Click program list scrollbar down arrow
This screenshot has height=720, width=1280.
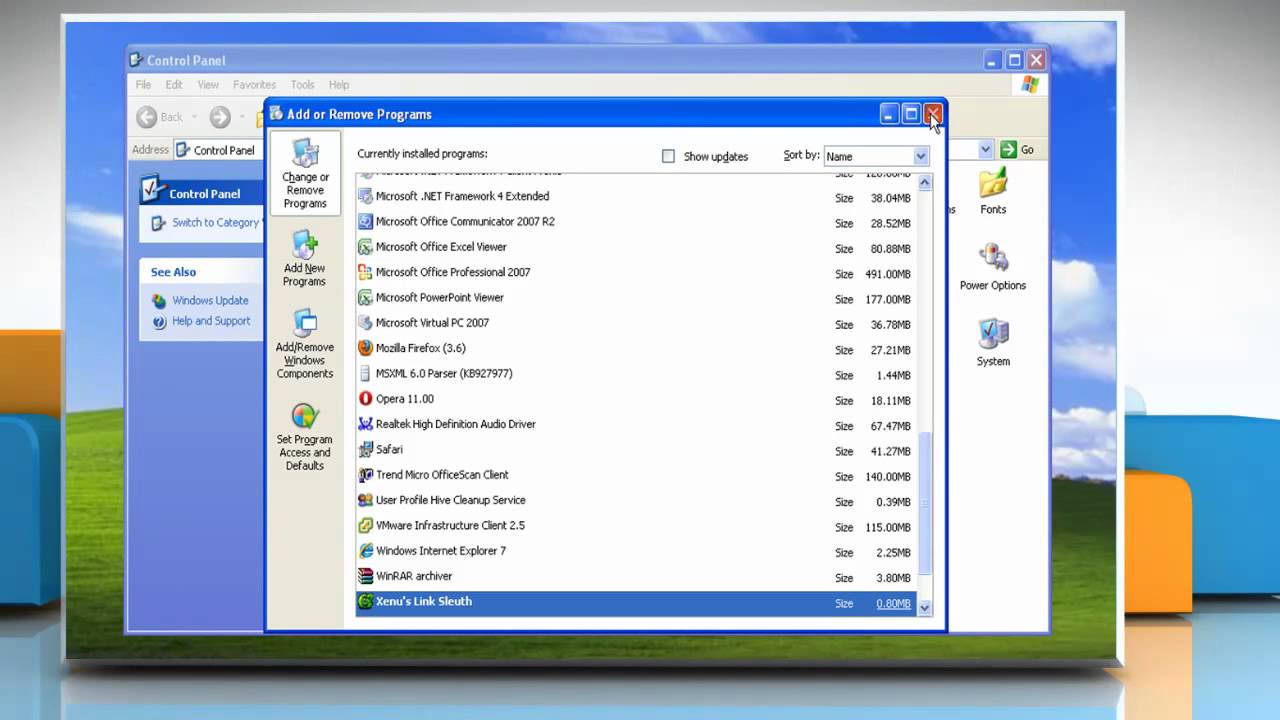(x=924, y=607)
